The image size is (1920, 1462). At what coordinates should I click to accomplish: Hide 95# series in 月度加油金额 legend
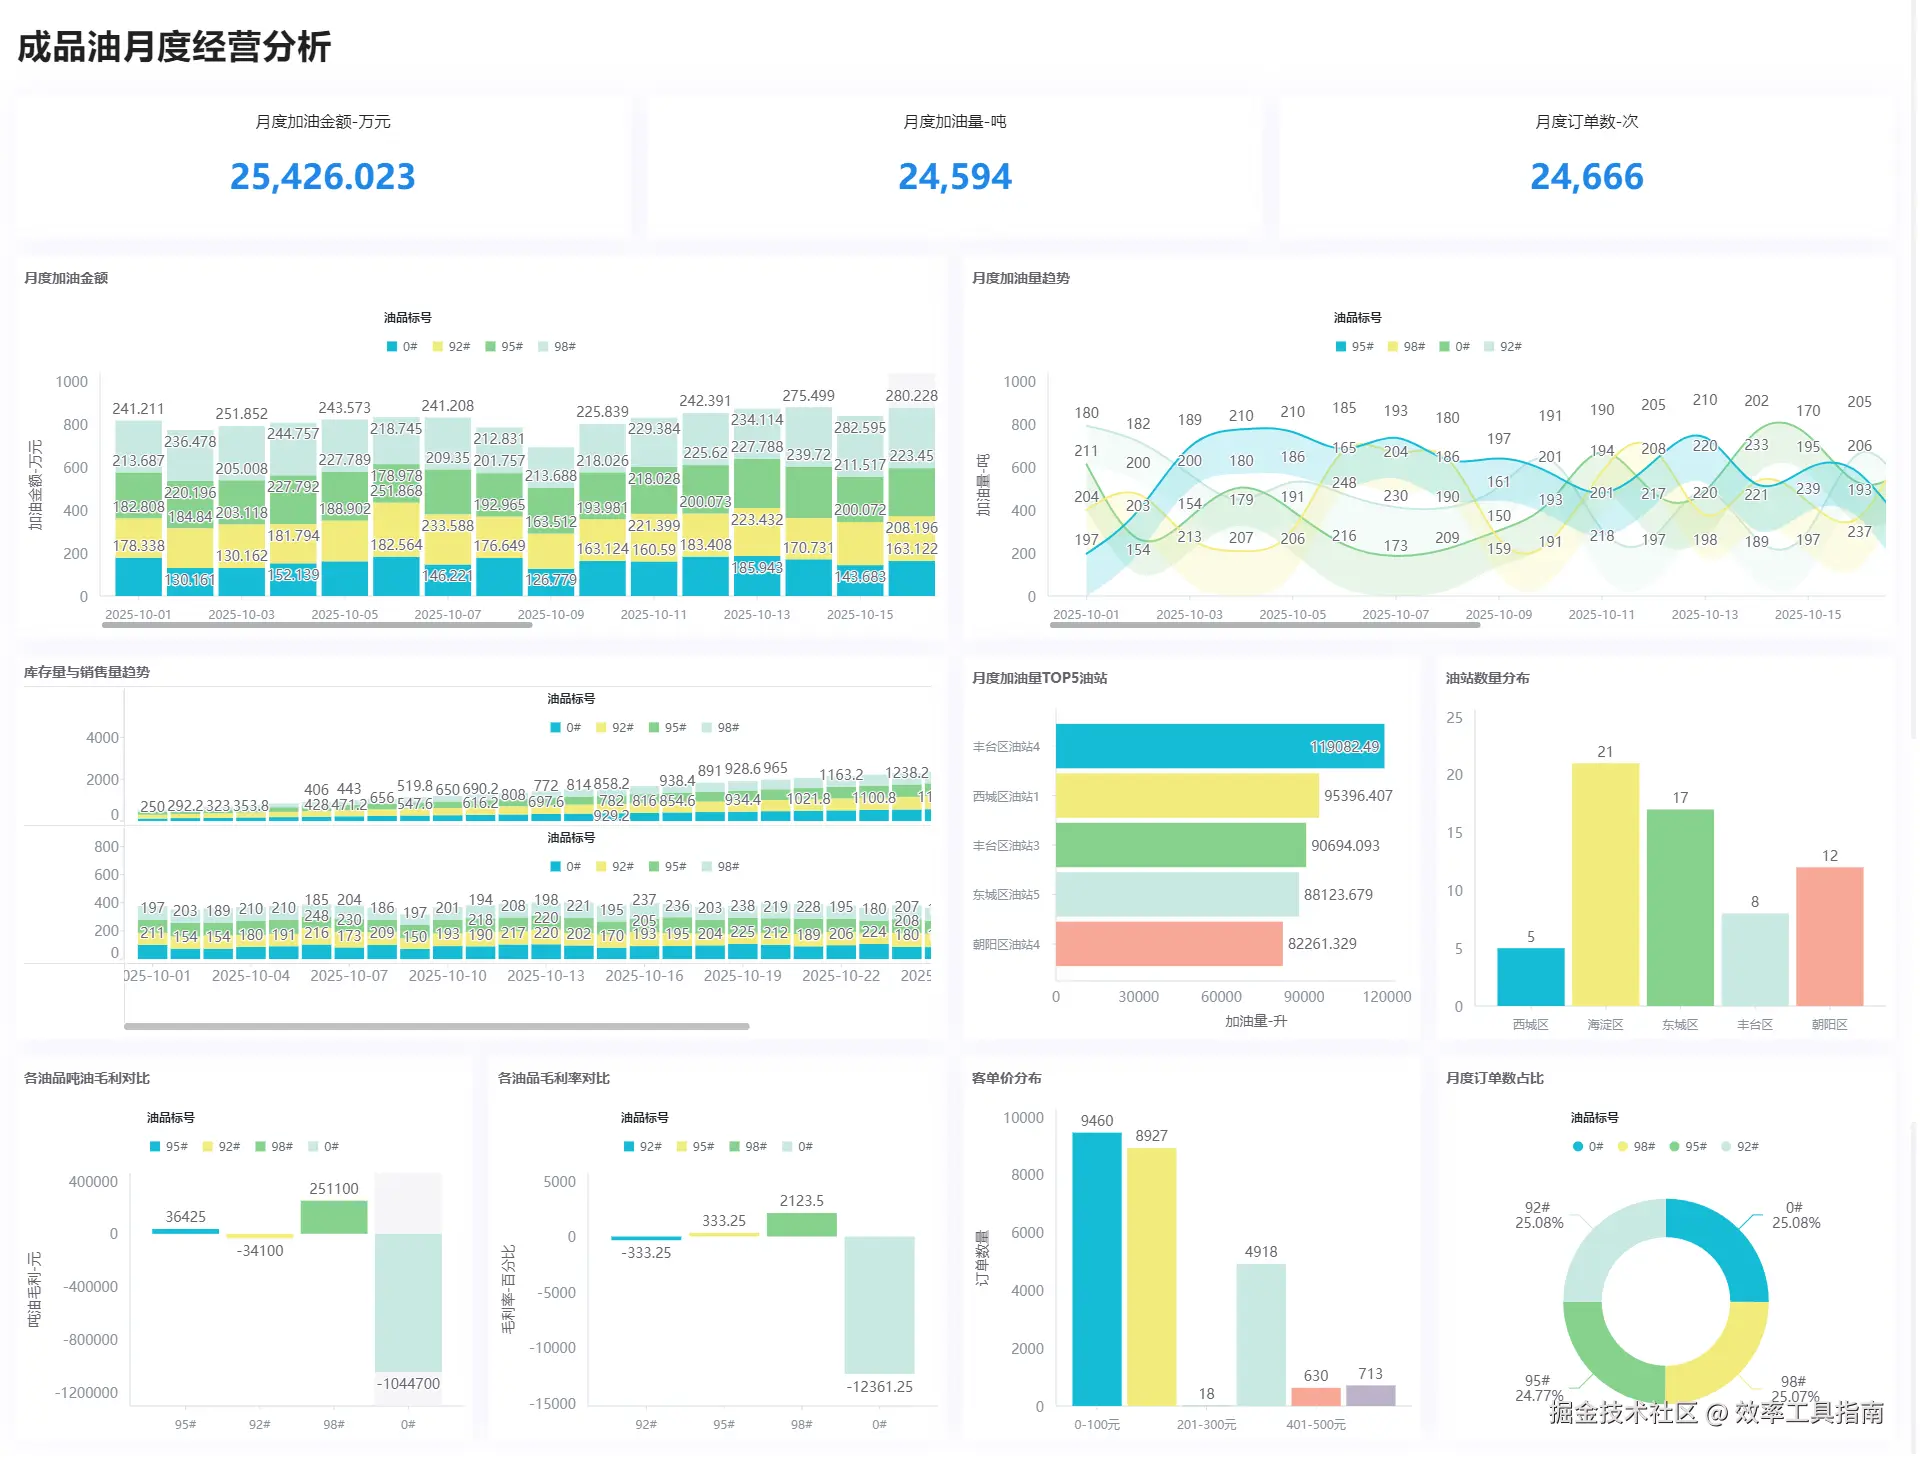pyautogui.click(x=491, y=347)
